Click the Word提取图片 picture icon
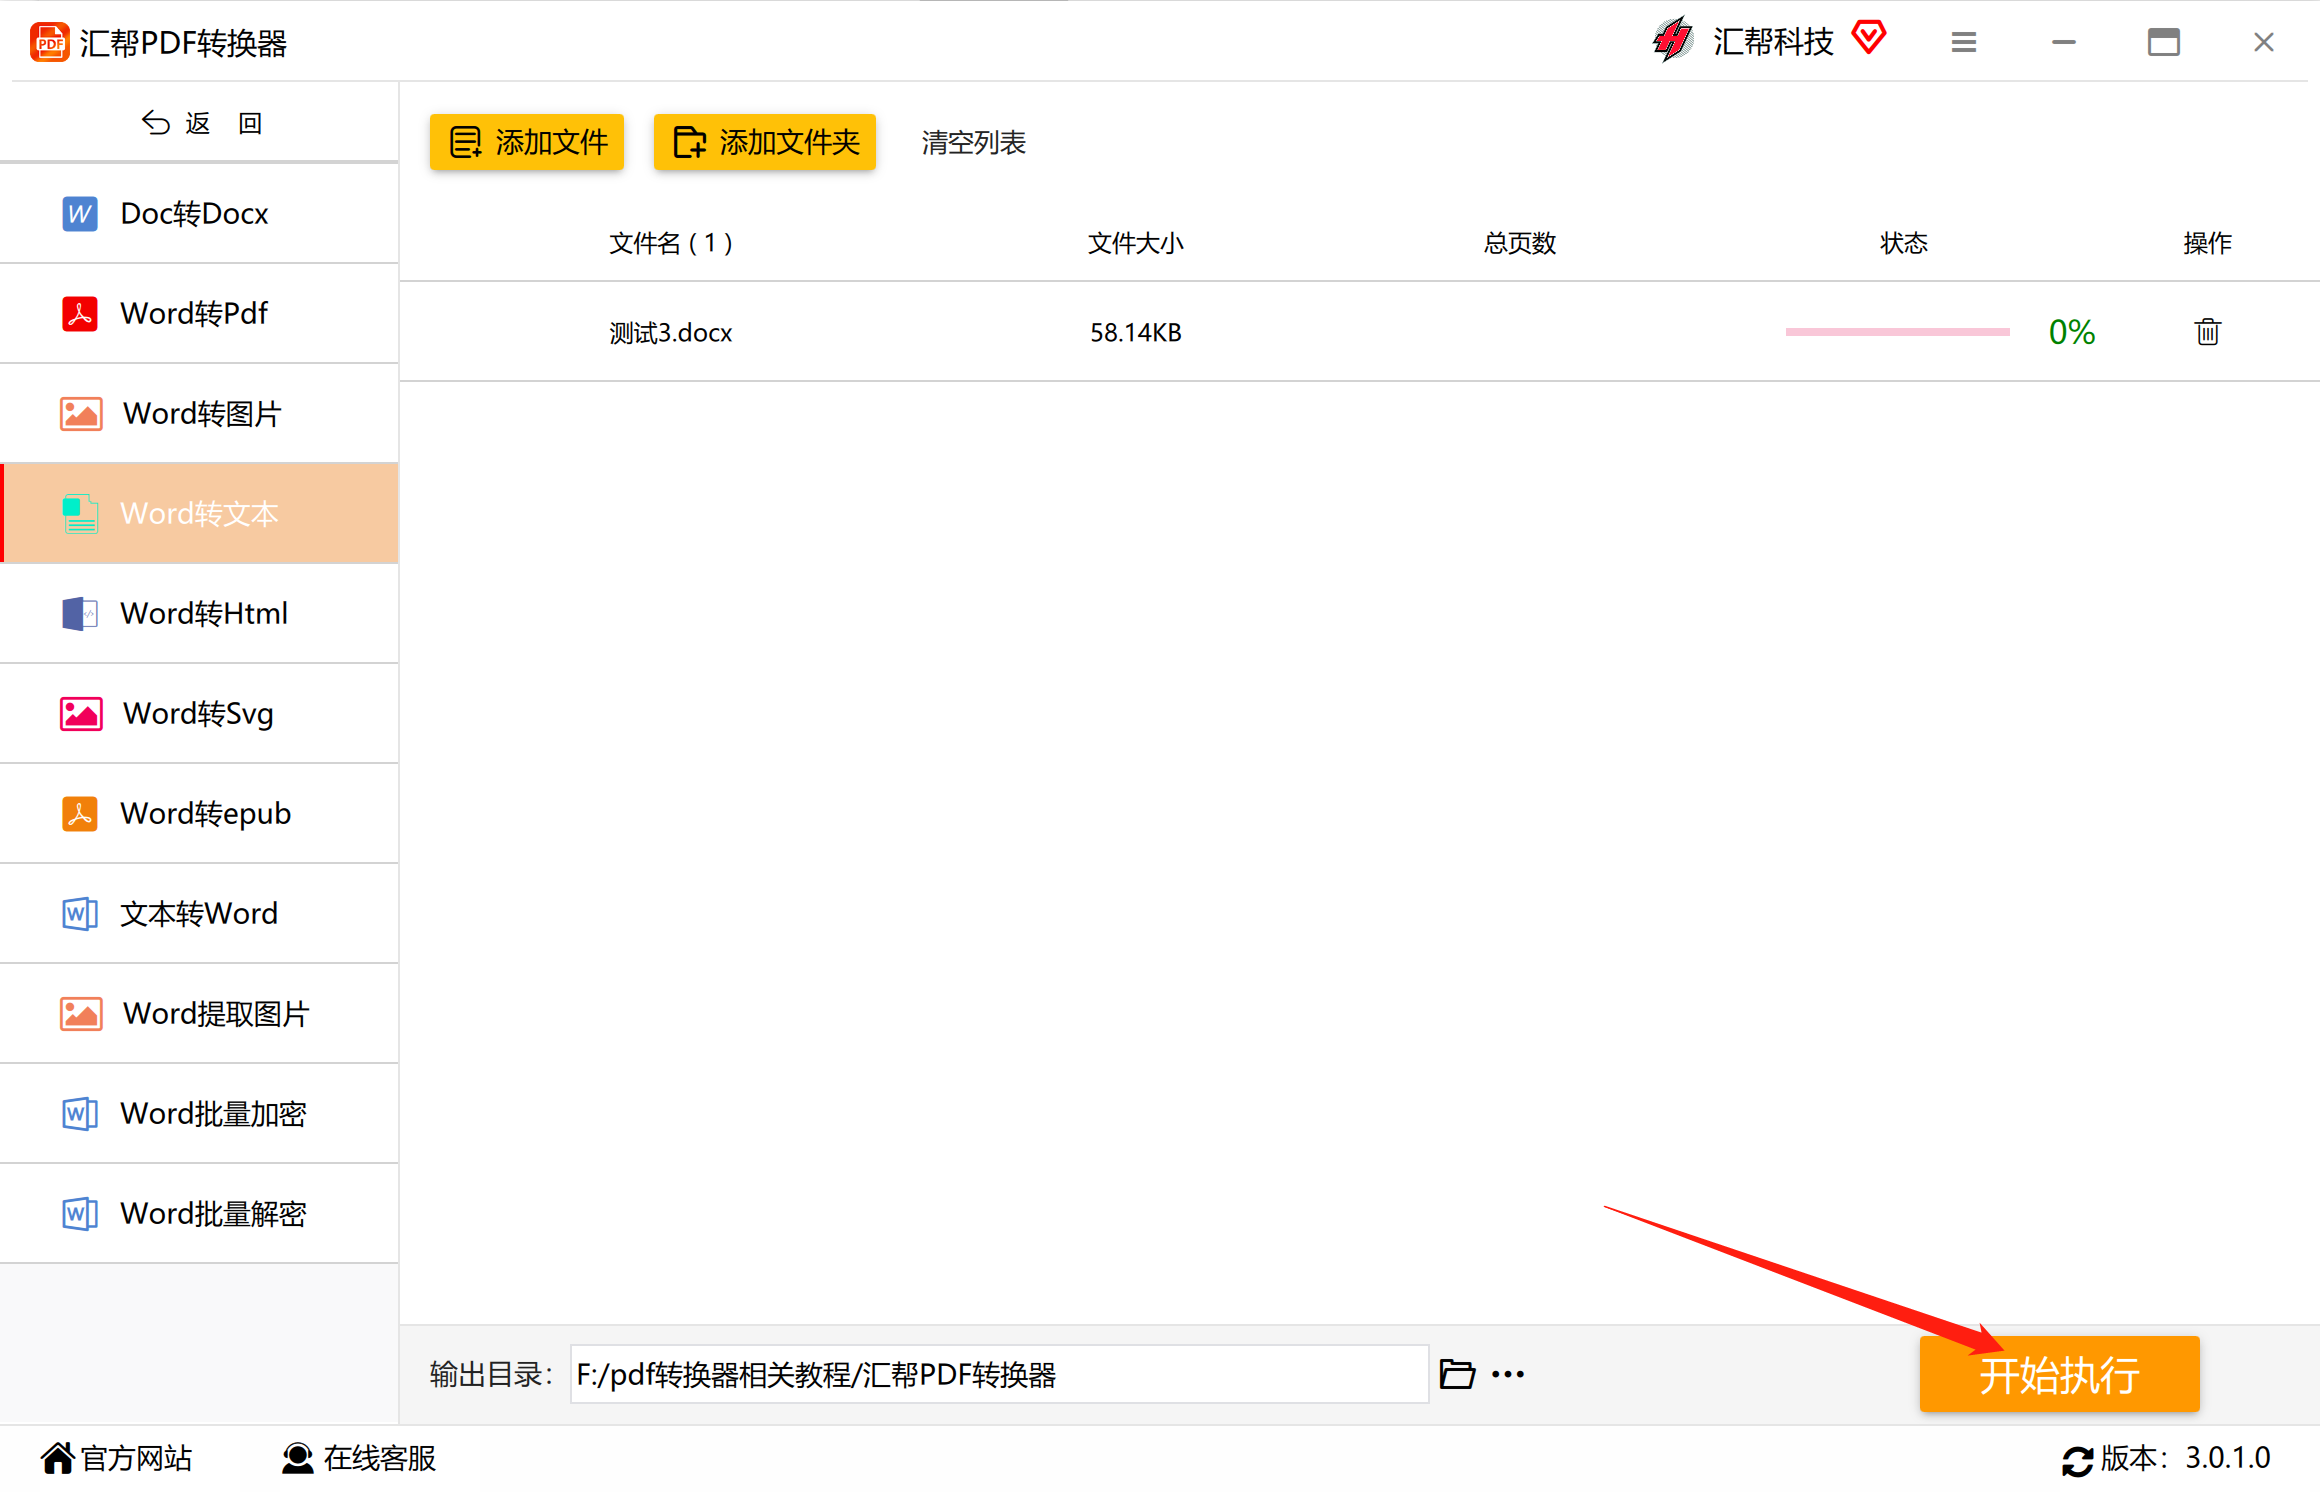The width and height of the screenshot is (2320, 1492). pos(81,1014)
